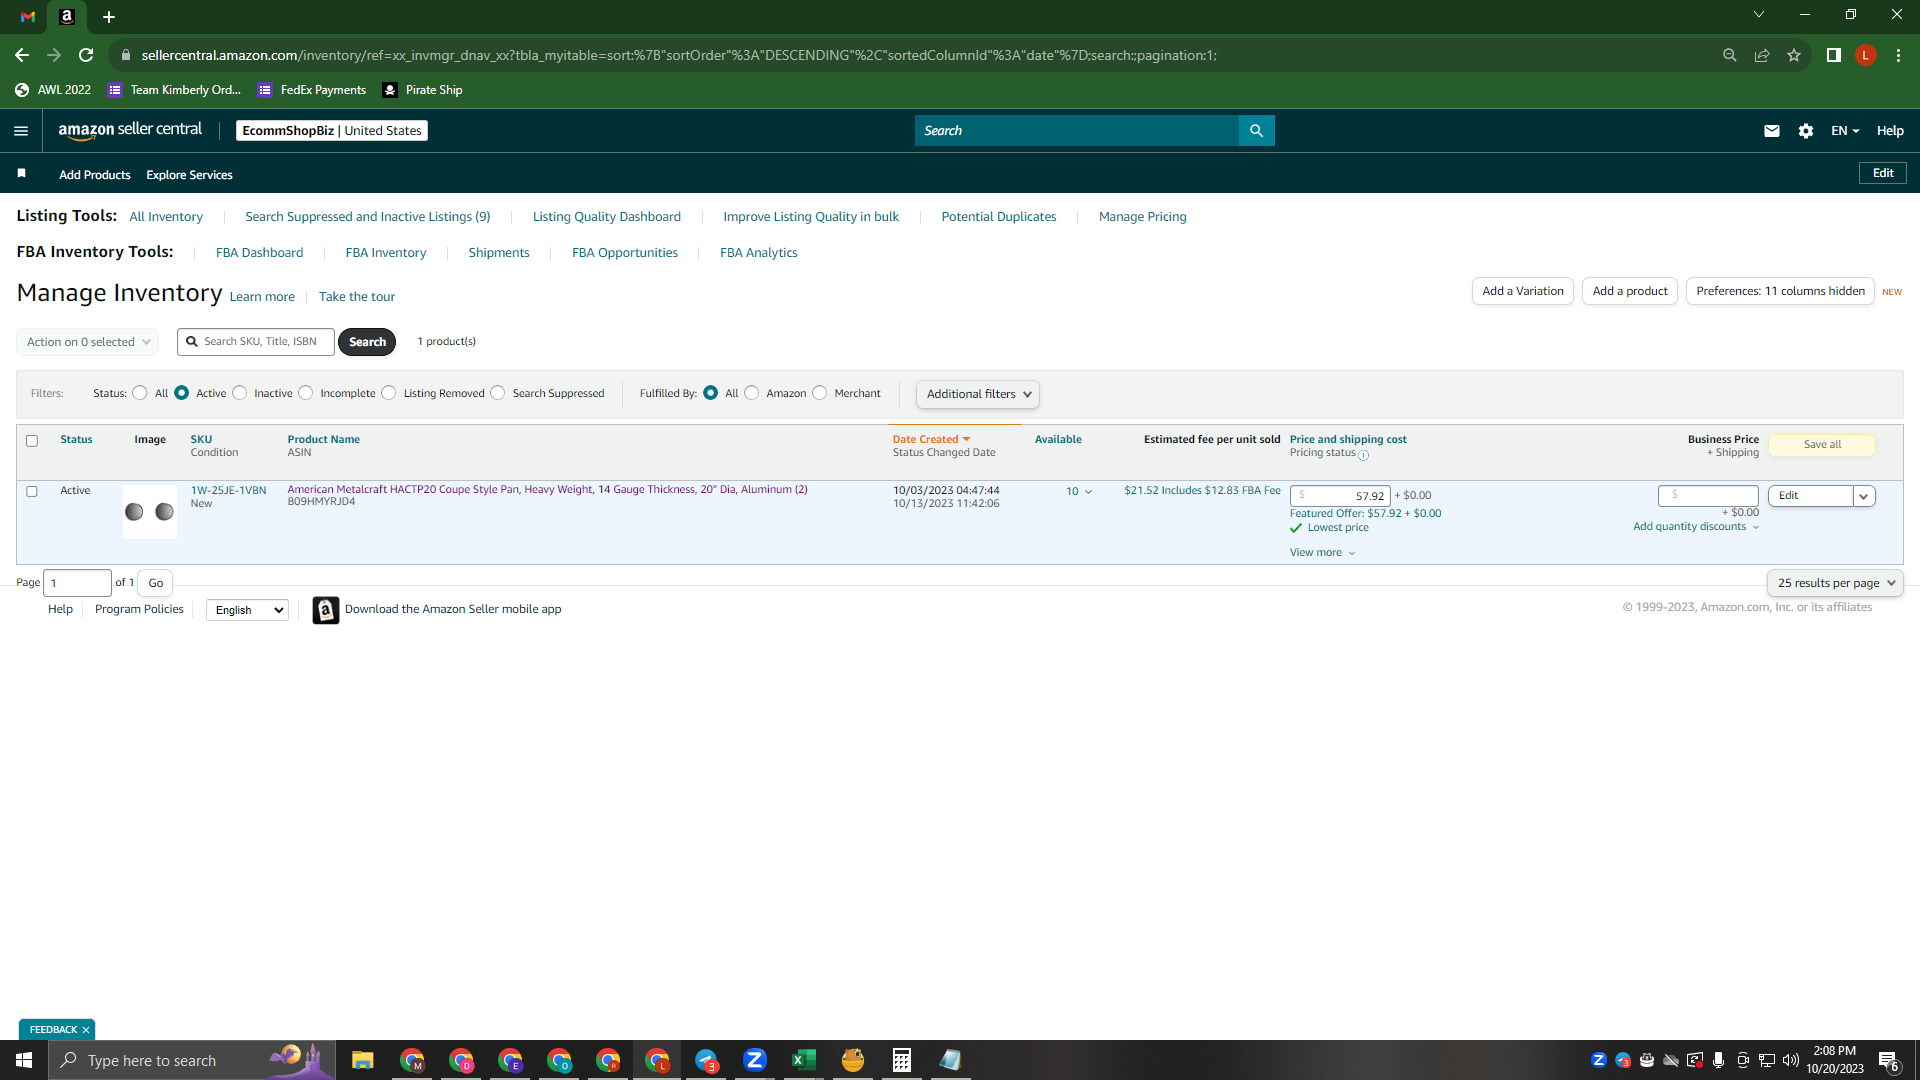
Task: Change 25 results per page dropdown
Action: tap(1835, 583)
